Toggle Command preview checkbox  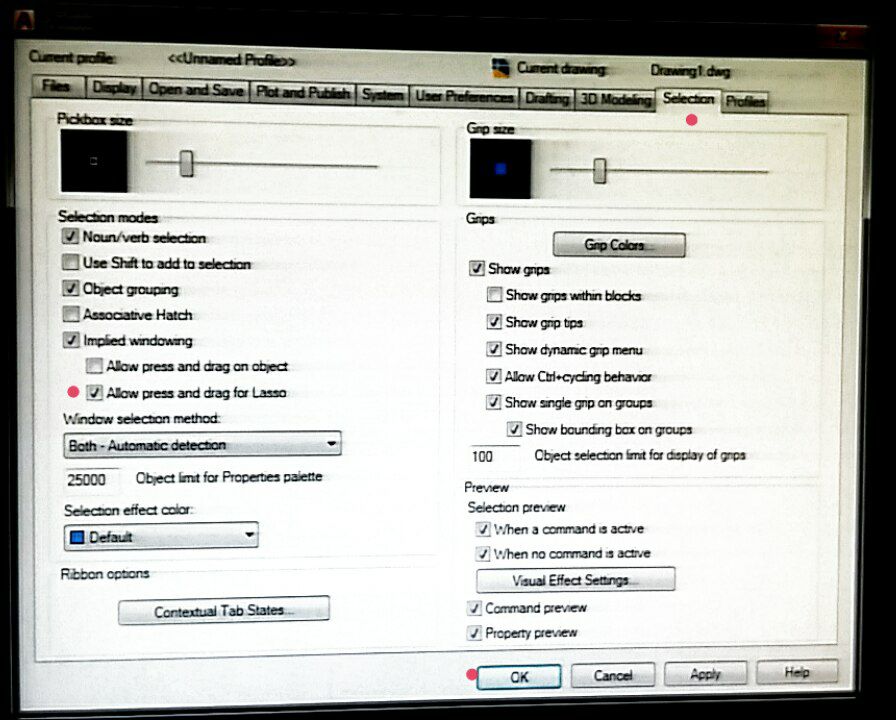pos(474,608)
